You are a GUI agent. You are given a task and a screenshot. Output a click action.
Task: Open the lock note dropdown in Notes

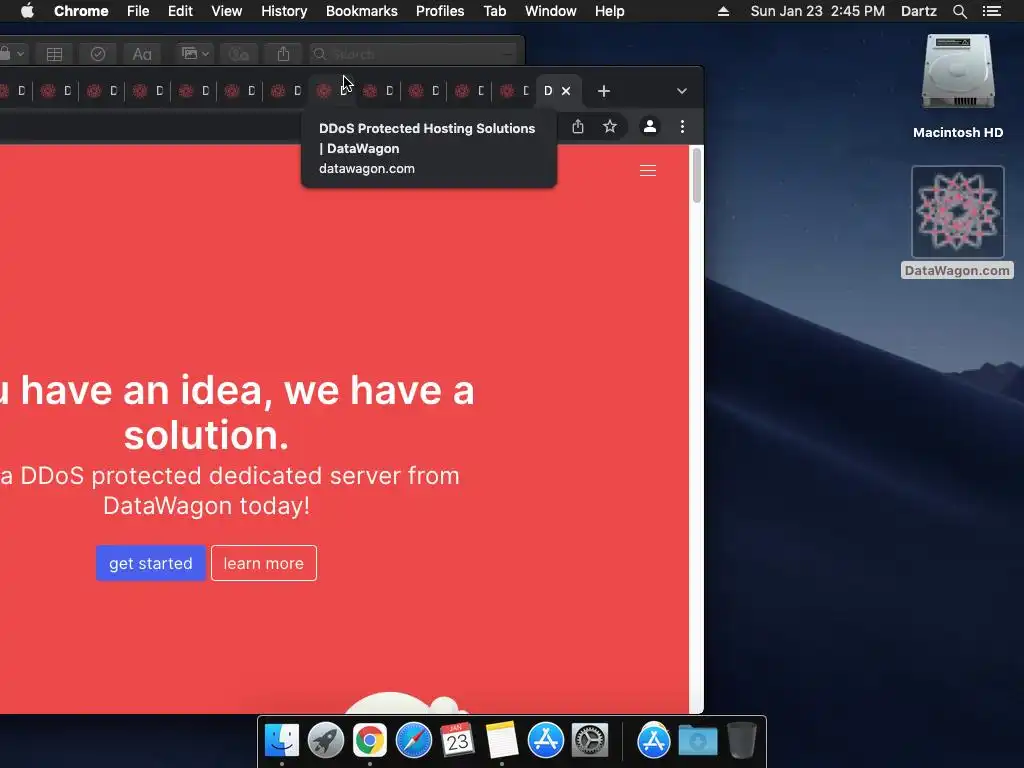pos(12,54)
